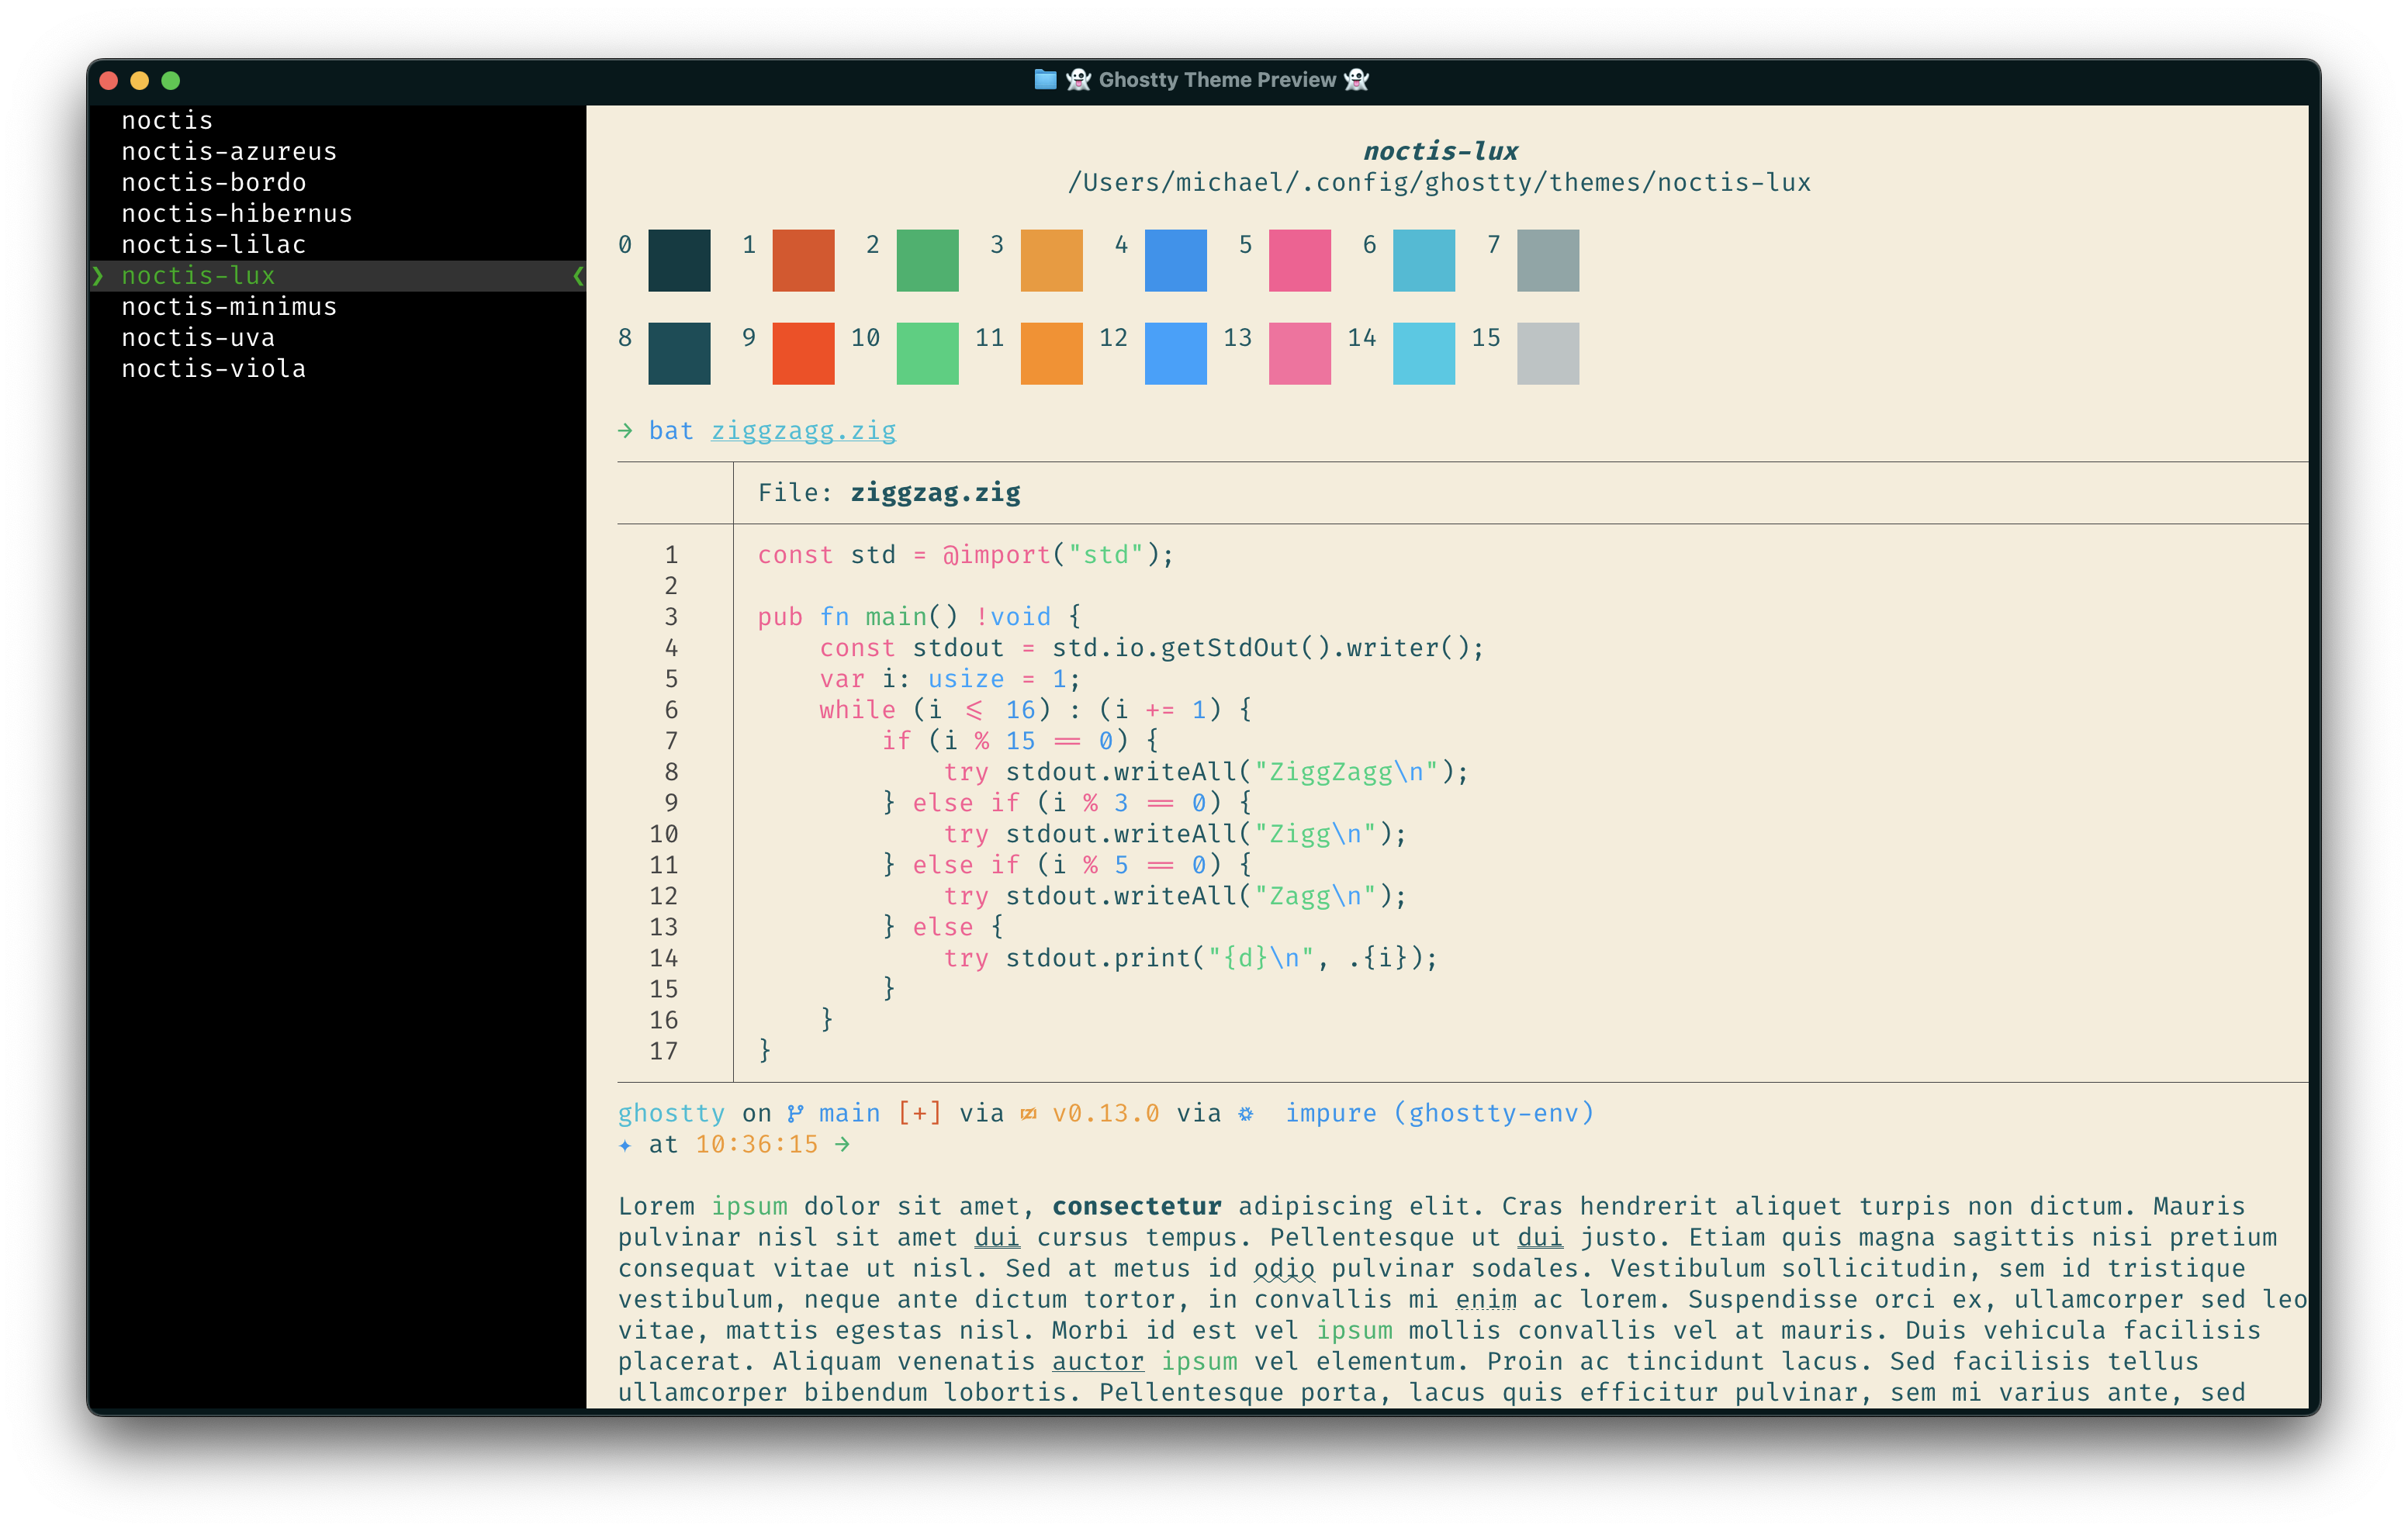Click the left ghost icon in title

pos(1078,79)
